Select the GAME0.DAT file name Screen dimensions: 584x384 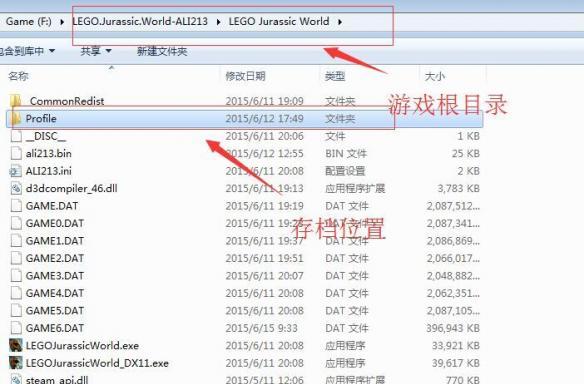coord(55,223)
